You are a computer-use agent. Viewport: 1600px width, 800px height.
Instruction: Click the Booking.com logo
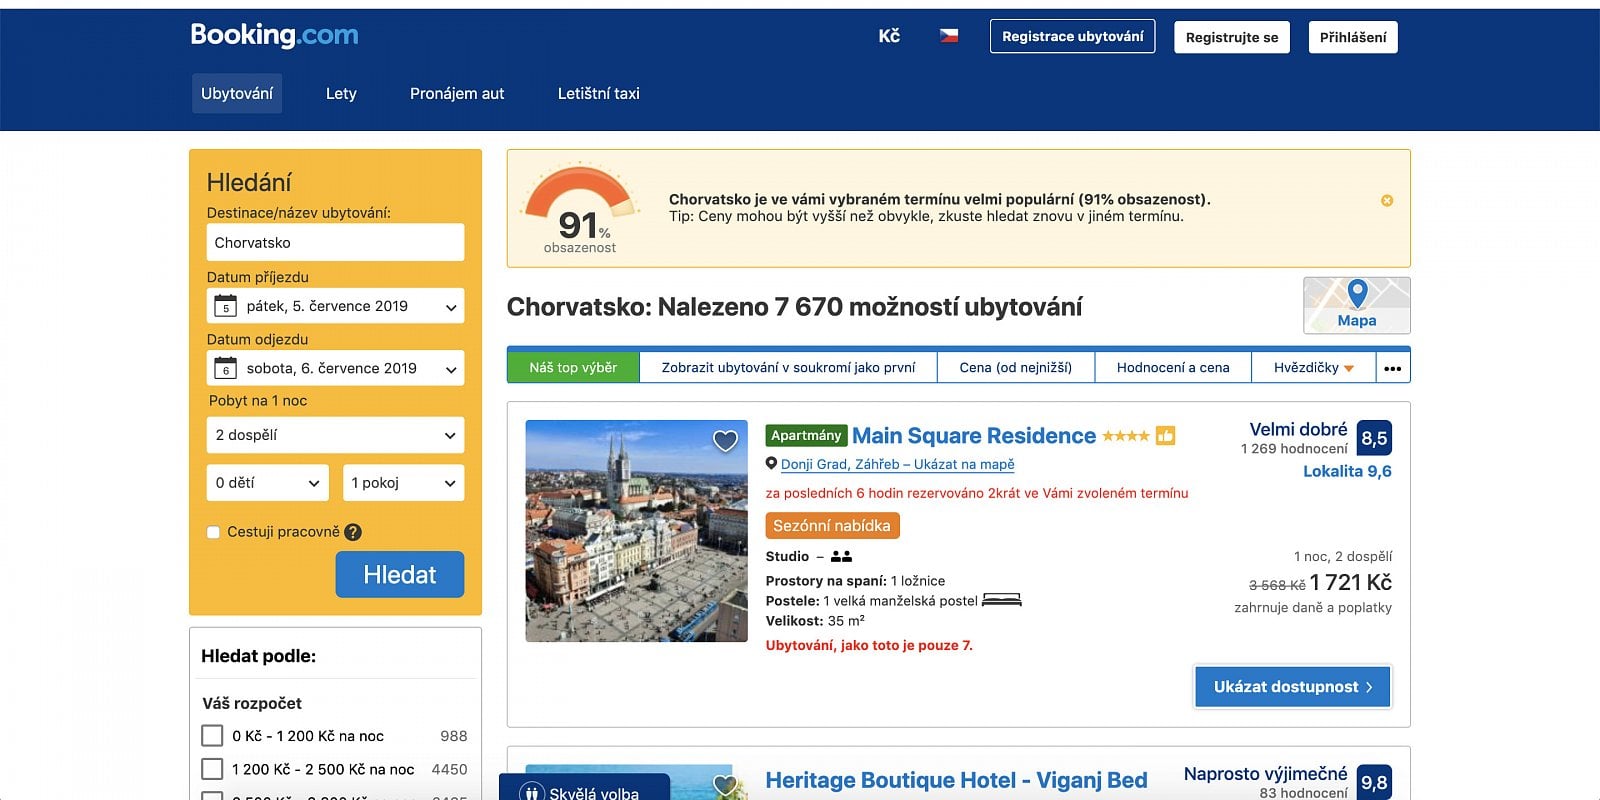point(274,35)
